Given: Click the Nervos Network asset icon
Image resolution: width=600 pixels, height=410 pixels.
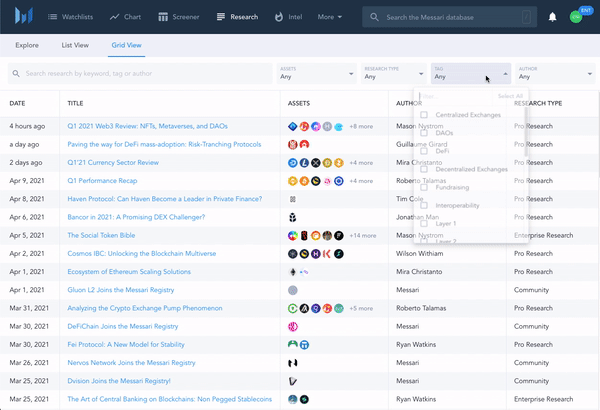Looking at the screenshot, I should click(x=293, y=363).
